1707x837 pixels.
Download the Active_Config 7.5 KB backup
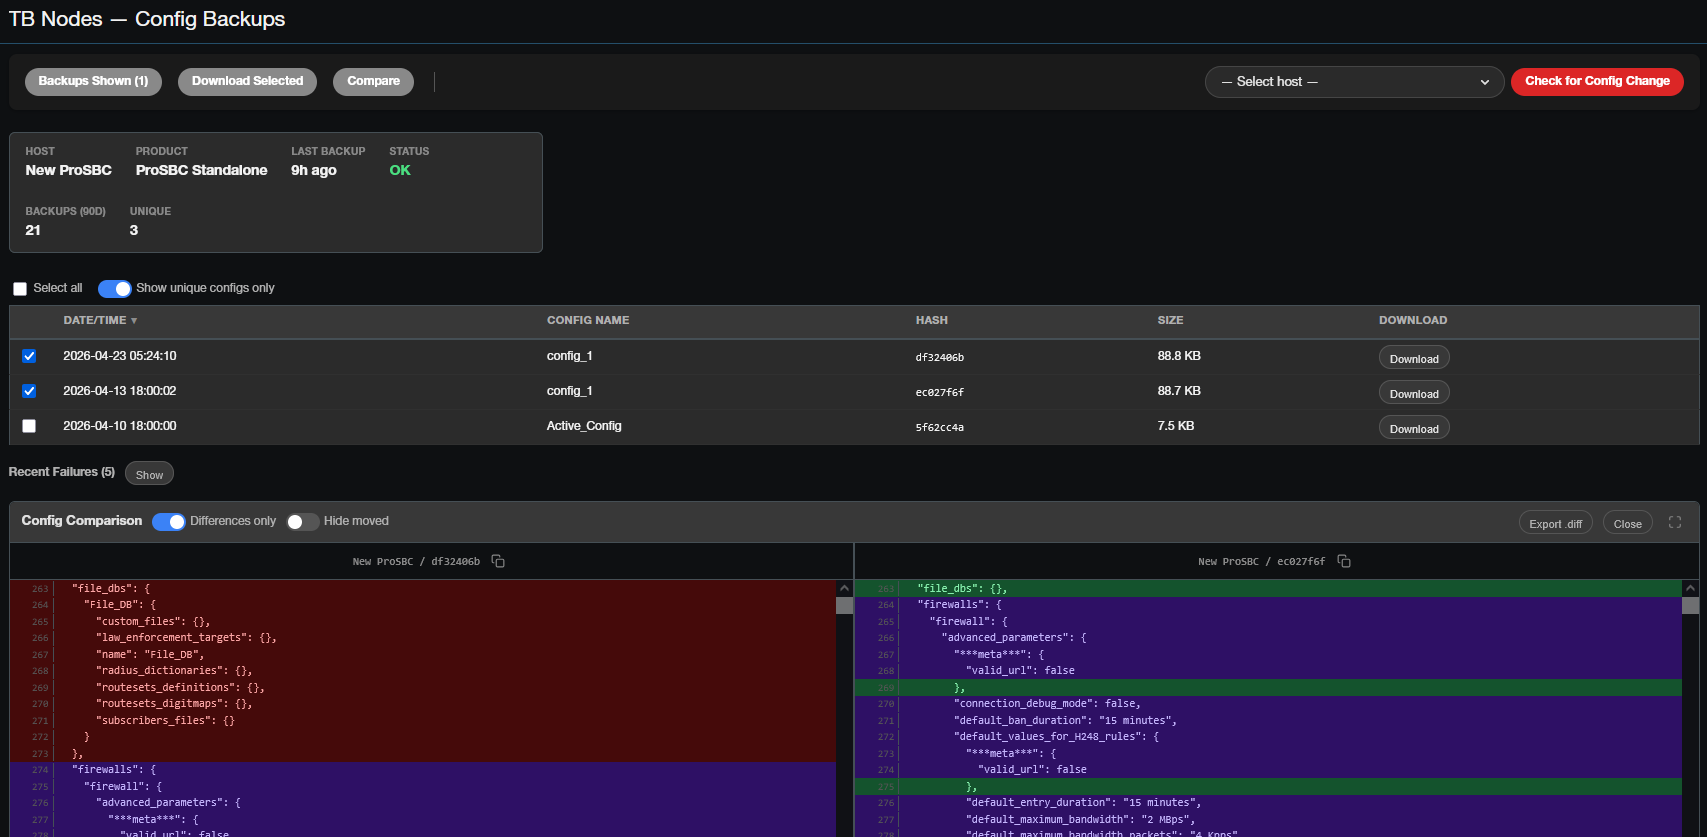coord(1414,428)
